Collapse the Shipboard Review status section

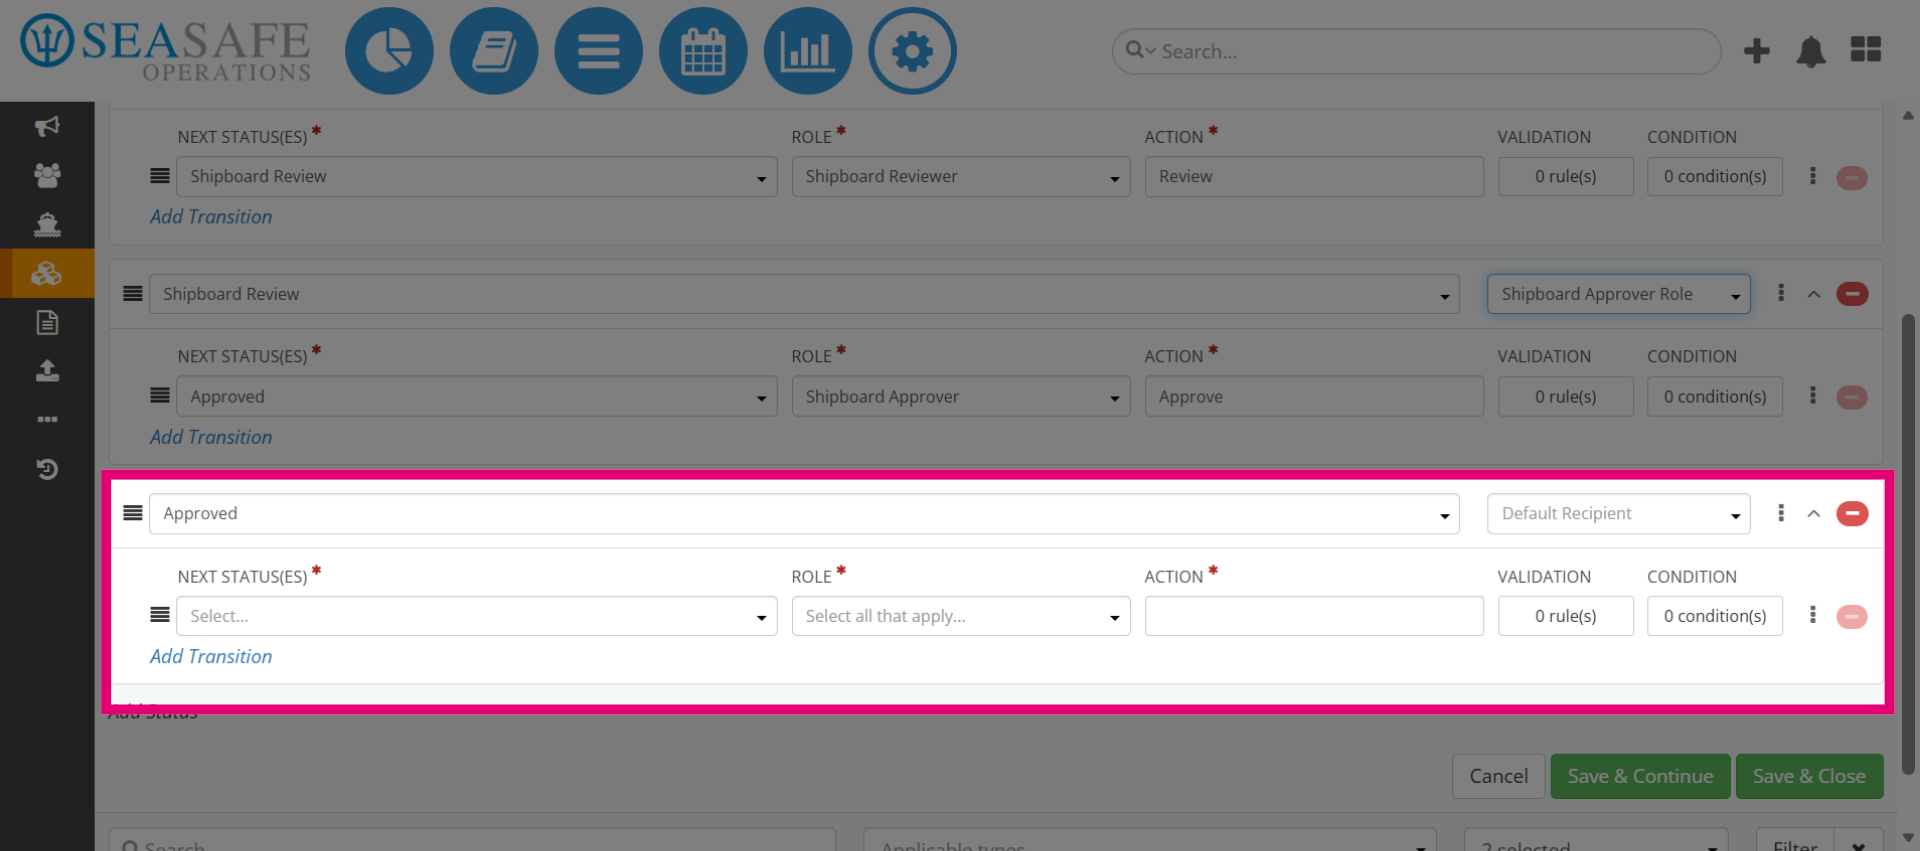[x=1814, y=294]
